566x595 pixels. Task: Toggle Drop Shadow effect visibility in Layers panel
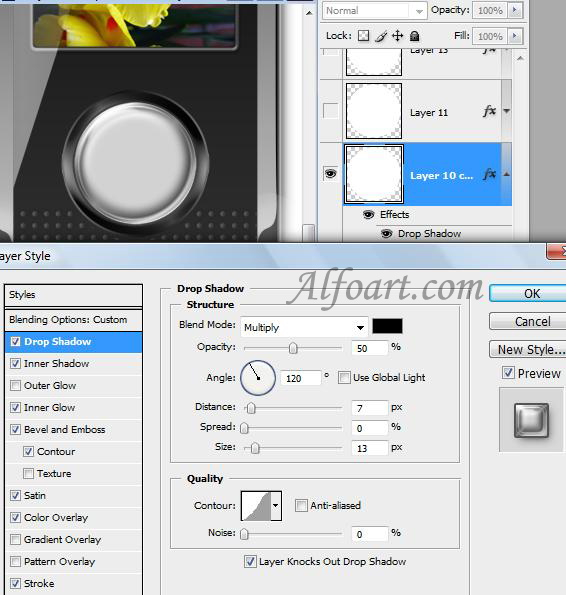click(386, 233)
